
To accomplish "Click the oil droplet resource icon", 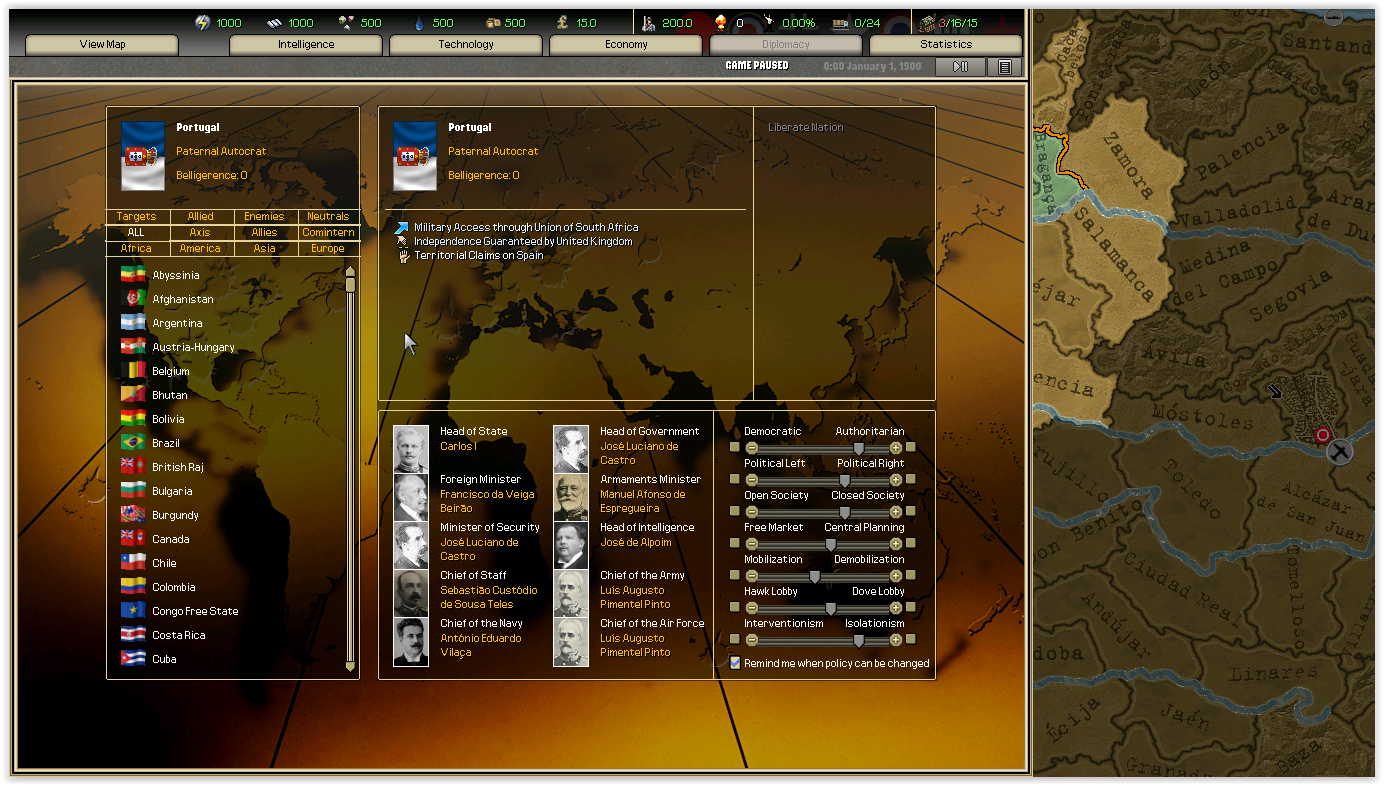I will (x=418, y=22).
